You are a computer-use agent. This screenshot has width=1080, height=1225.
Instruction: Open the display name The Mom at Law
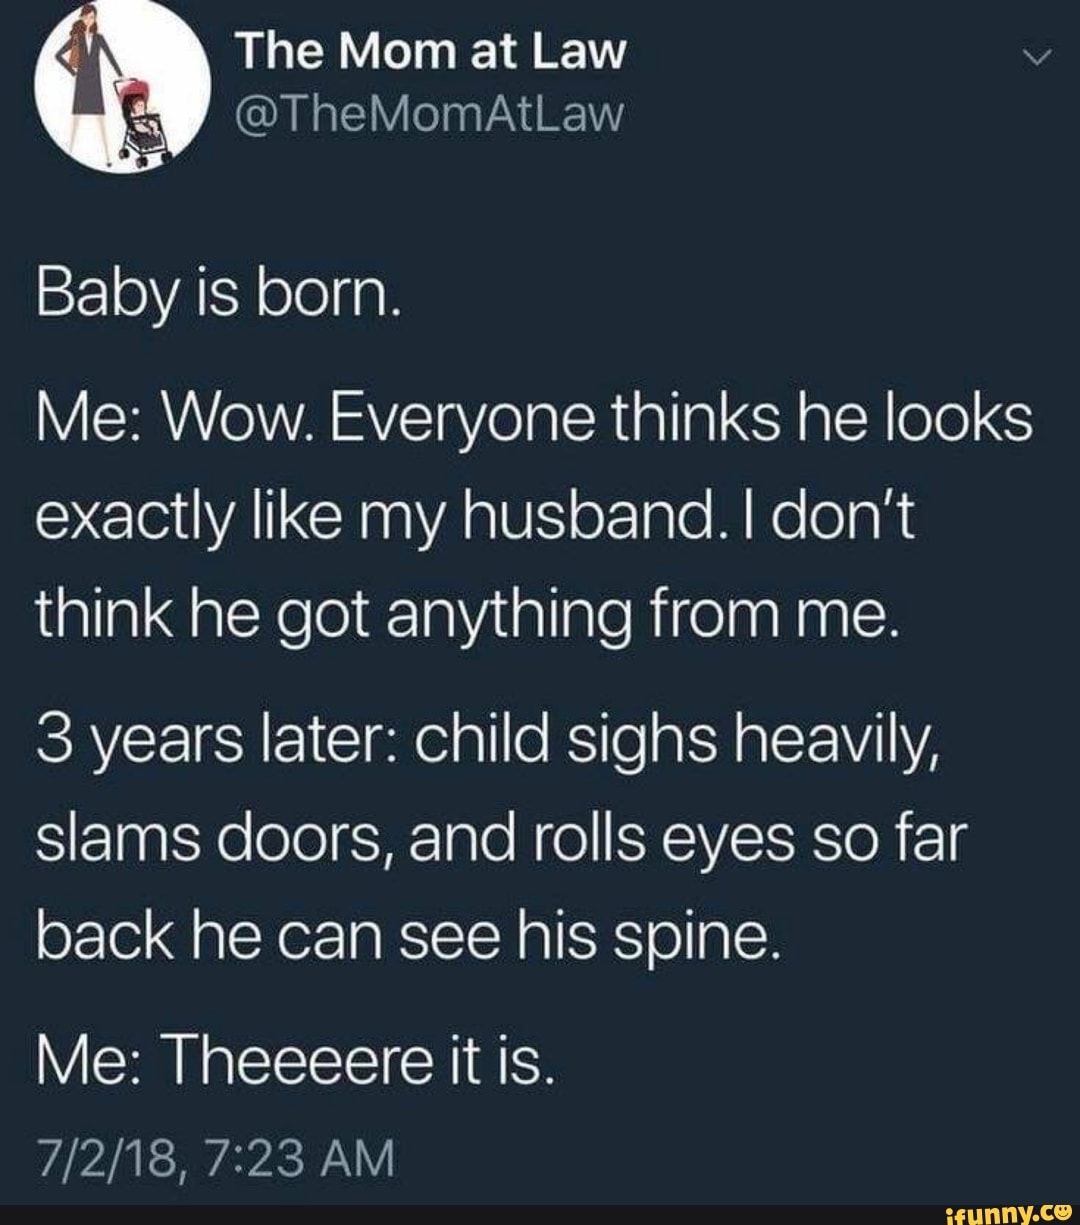tap(430, 52)
